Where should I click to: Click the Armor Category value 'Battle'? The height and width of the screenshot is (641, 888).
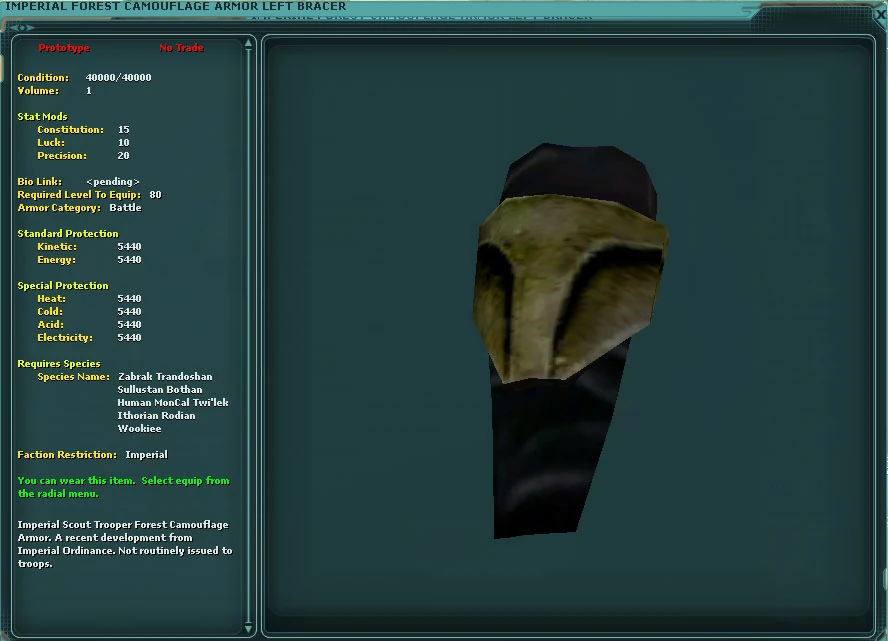click(125, 208)
